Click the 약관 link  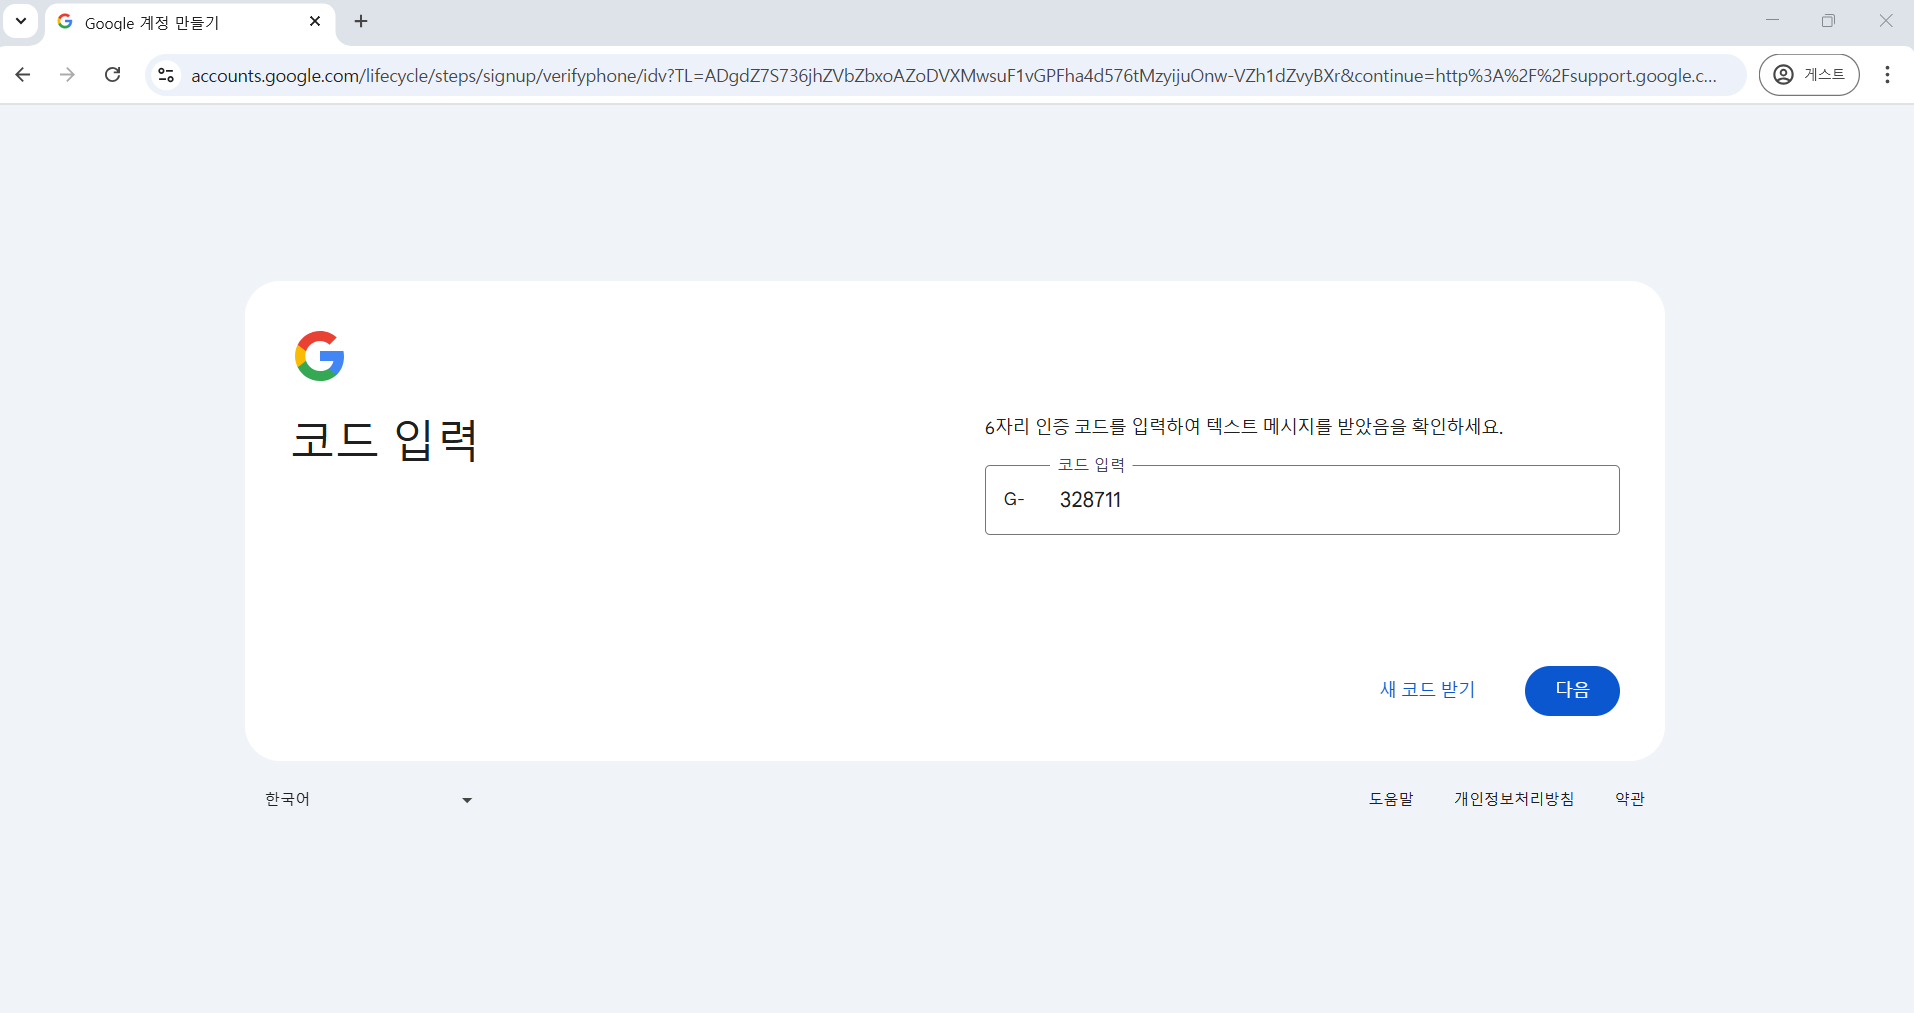(x=1629, y=798)
